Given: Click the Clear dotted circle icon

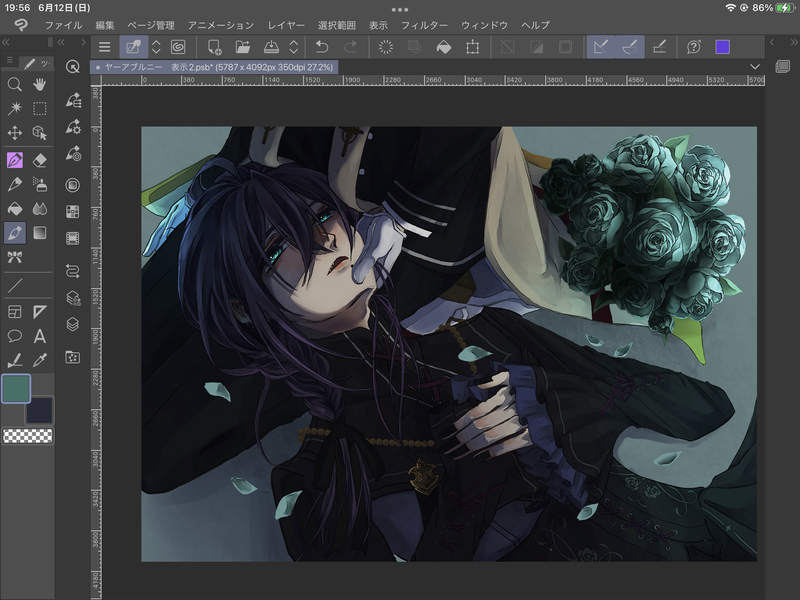Looking at the screenshot, I should (x=386, y=47).
